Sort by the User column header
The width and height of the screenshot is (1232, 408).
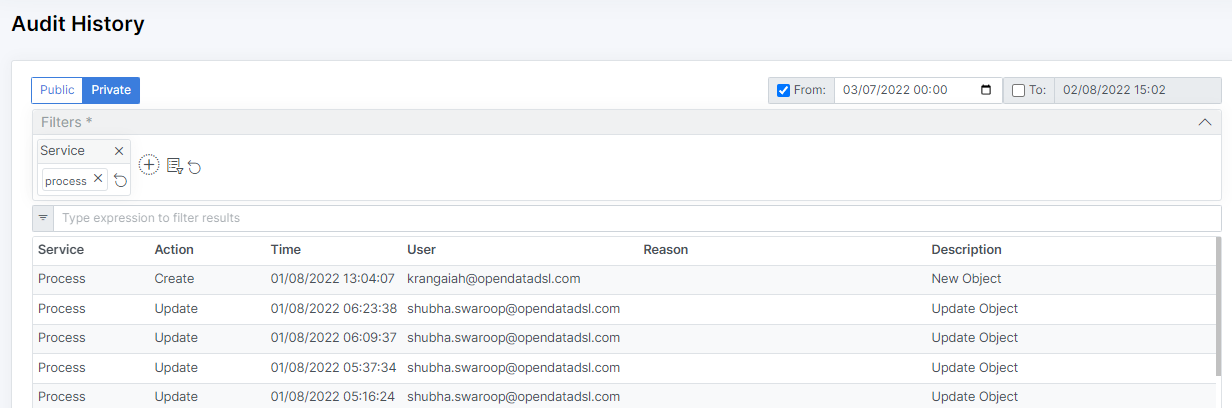(421, 250)
